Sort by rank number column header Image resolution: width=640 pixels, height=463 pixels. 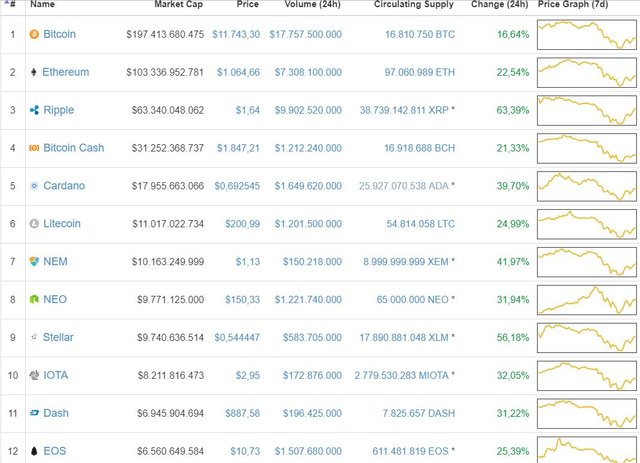point(12,4)
